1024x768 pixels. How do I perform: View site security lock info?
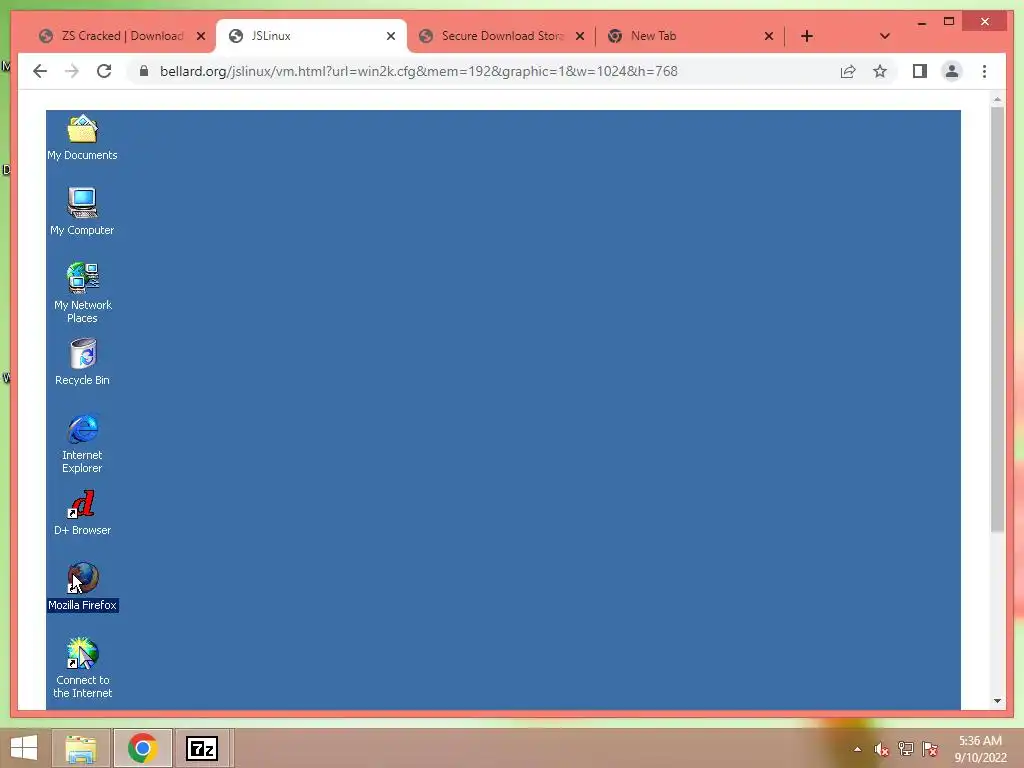click(144, 71)
